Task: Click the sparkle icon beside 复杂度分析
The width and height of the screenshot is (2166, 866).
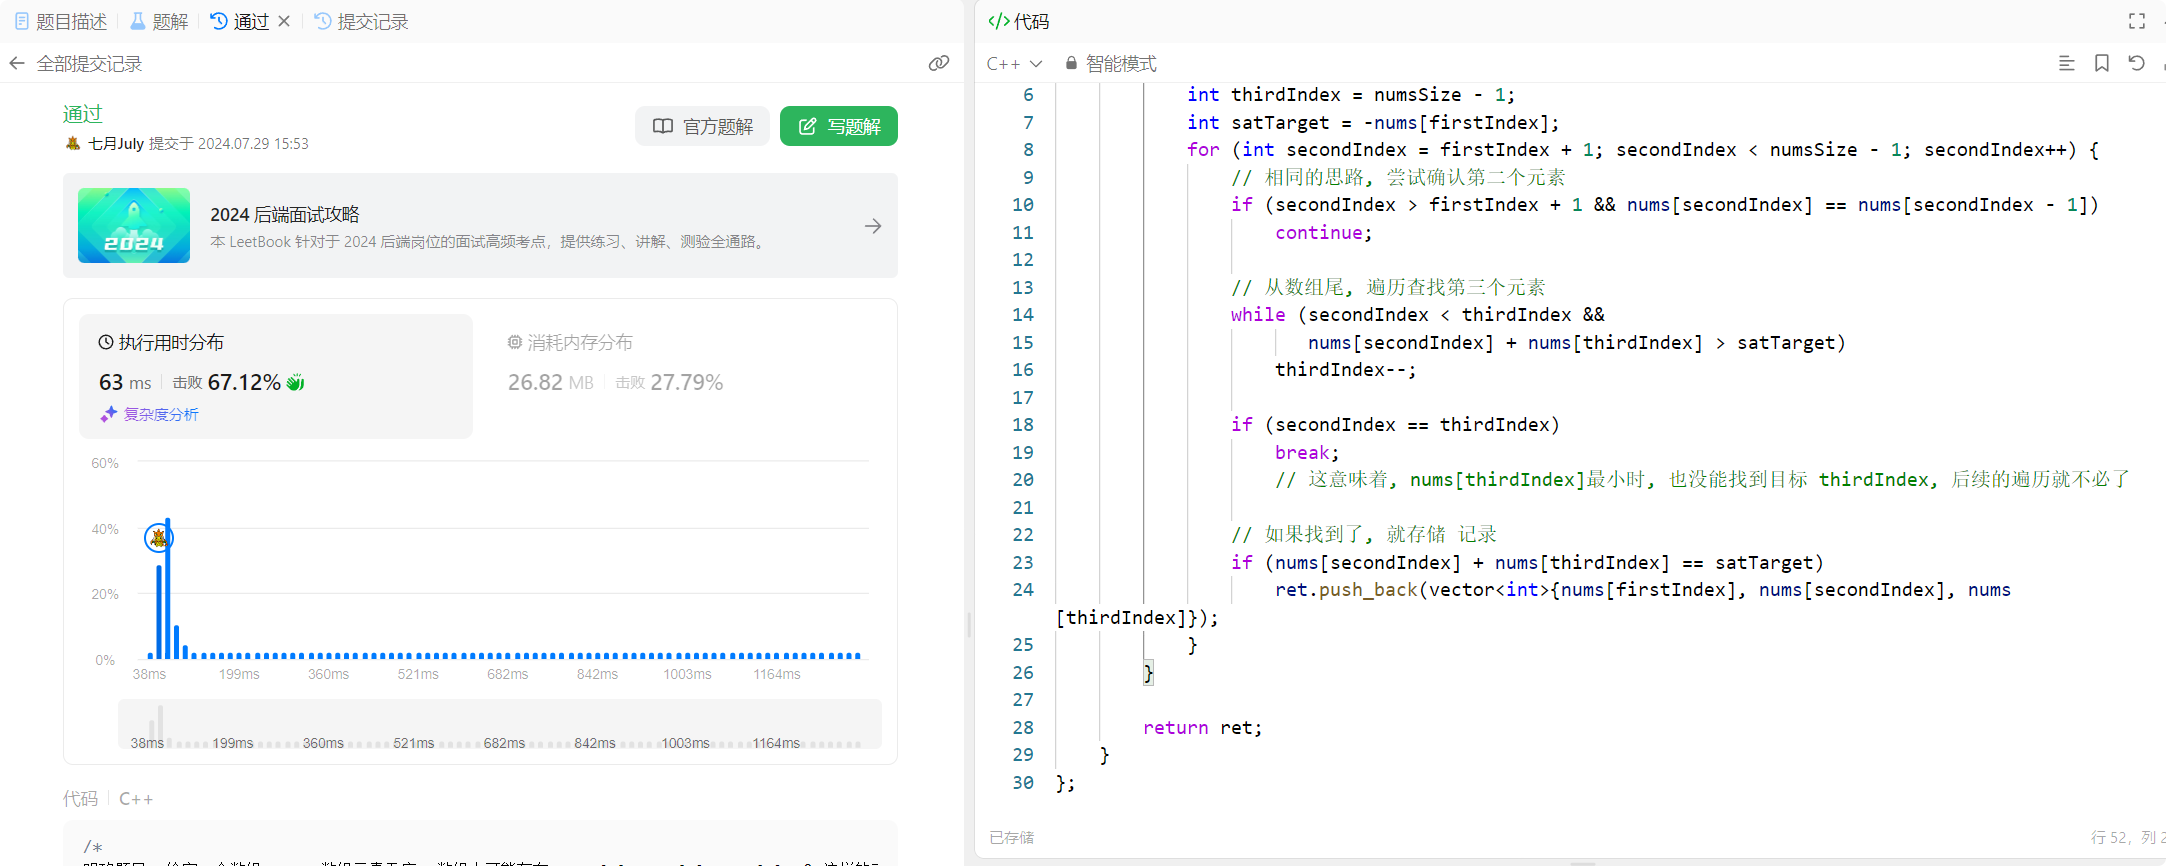Action: click(109, 414)
